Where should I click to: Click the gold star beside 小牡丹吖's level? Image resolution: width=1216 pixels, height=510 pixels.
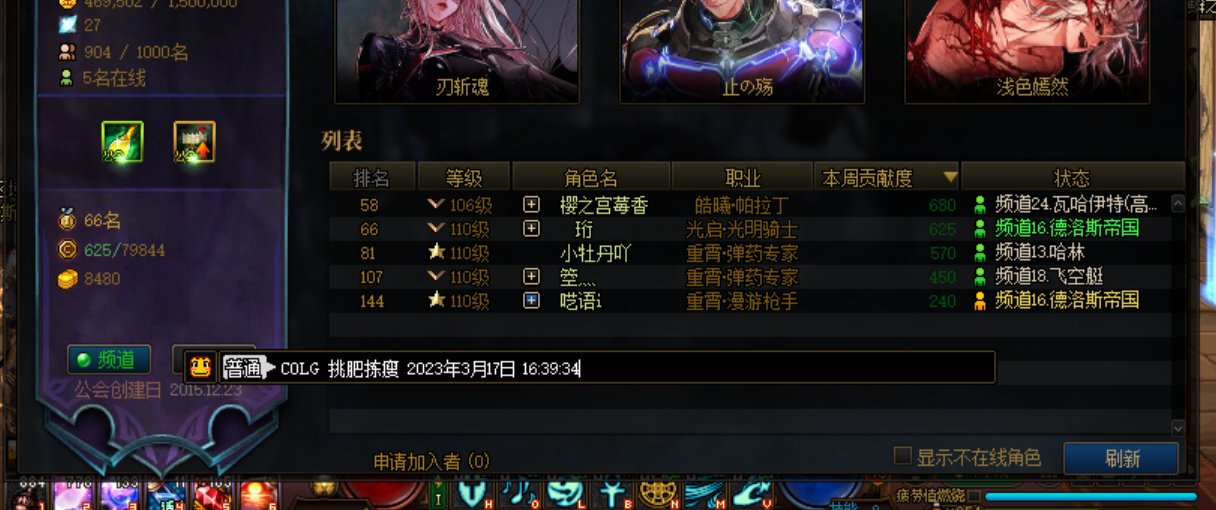tap(436, 253)
